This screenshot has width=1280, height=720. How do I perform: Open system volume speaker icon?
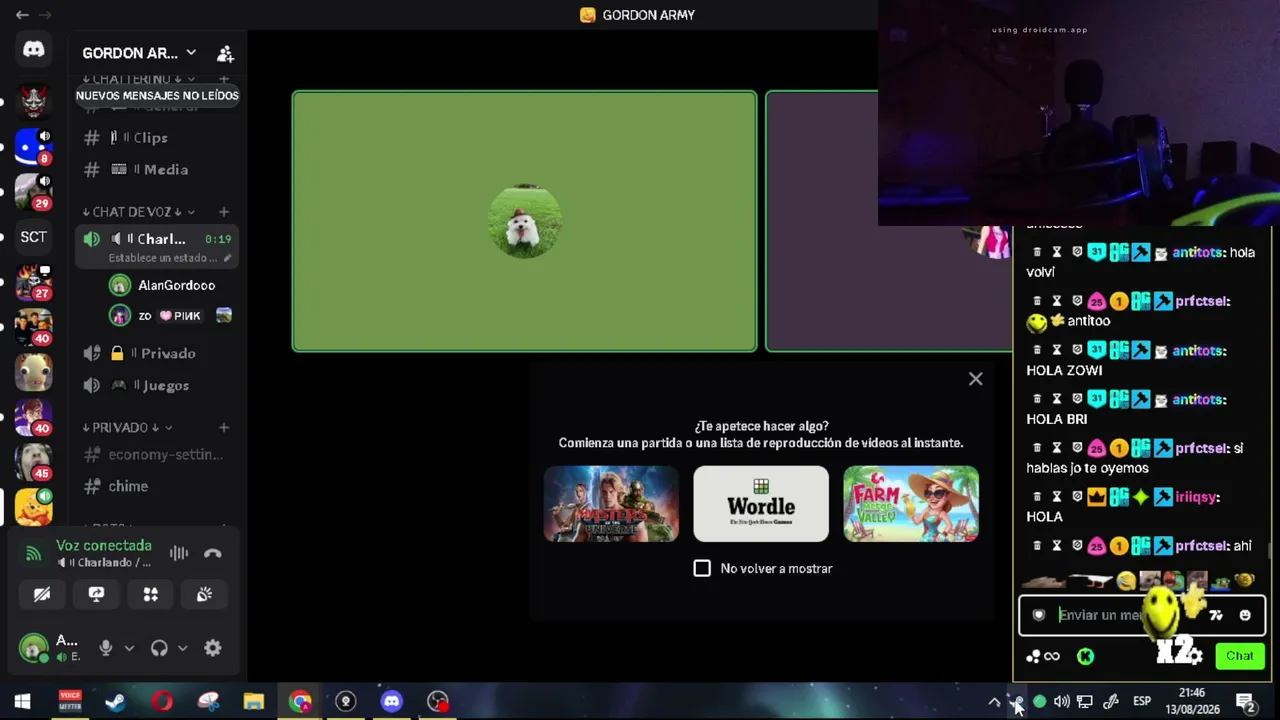tap(1061, 702)
